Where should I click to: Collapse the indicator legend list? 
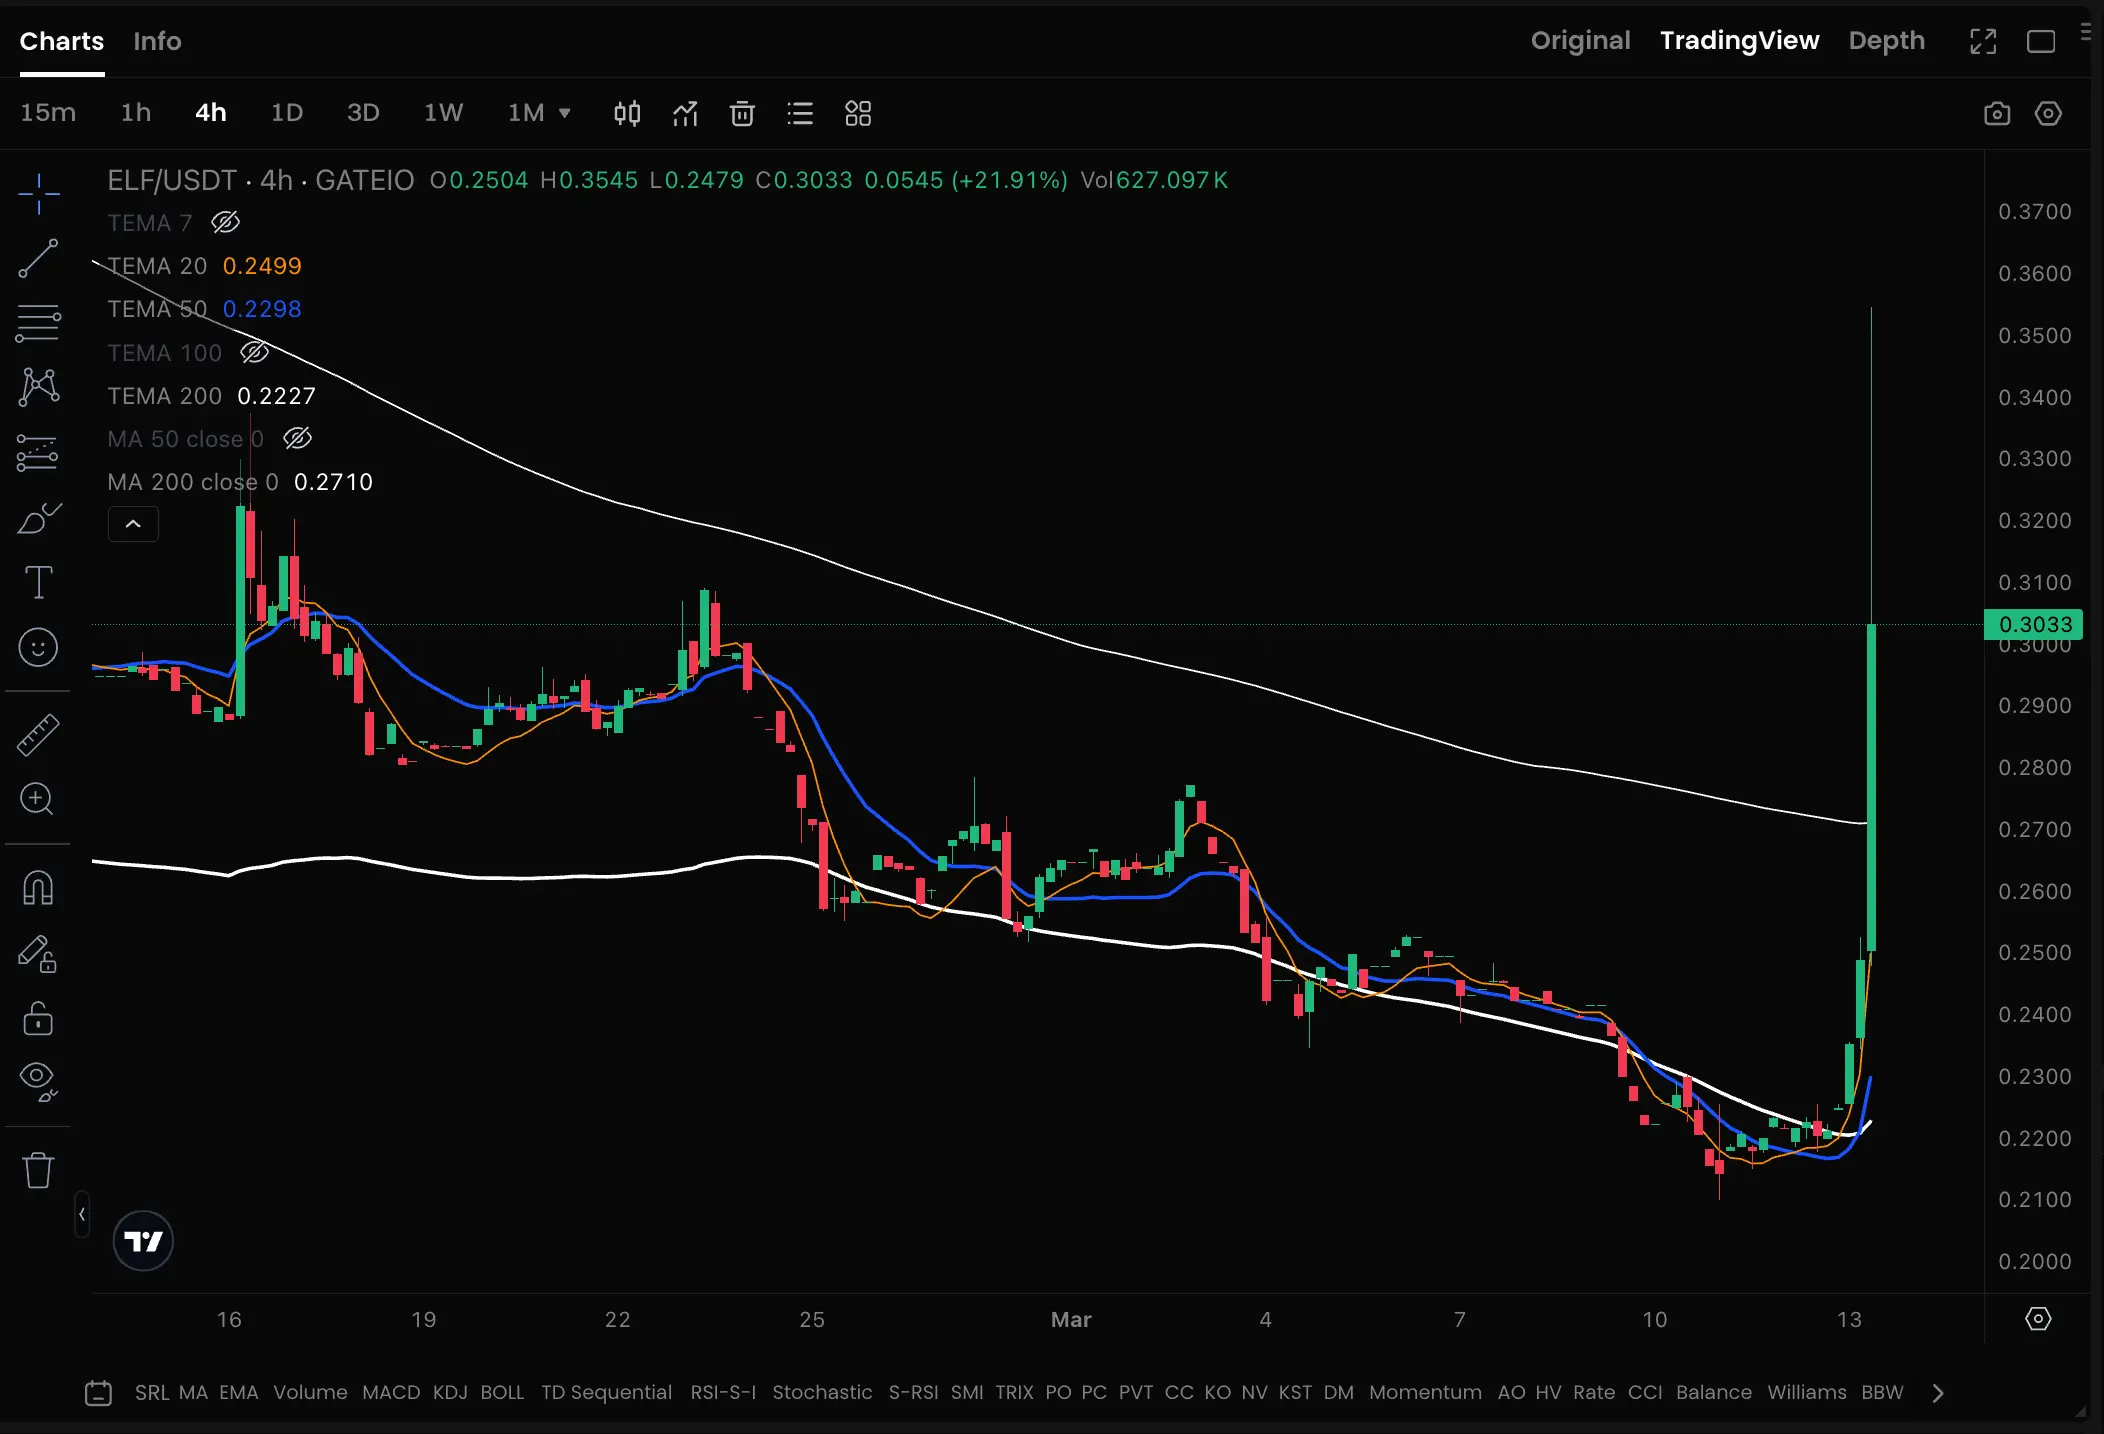click(x=133, y=524)
